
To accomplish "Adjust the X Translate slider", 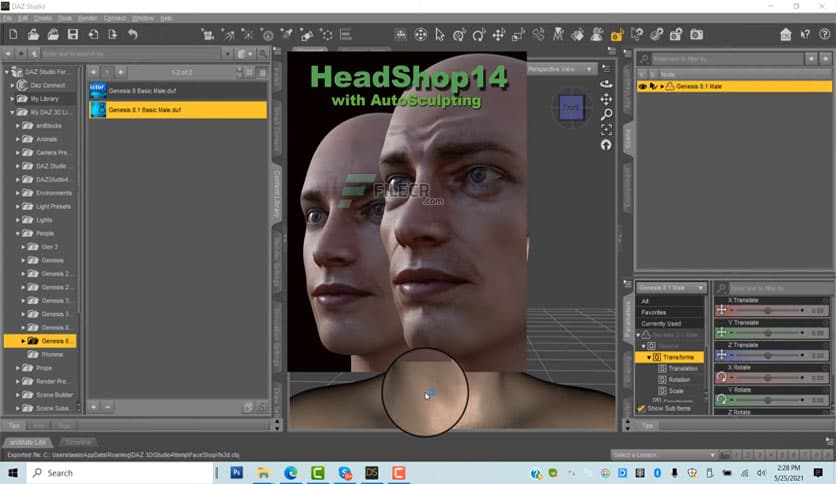I will point(768,310).
